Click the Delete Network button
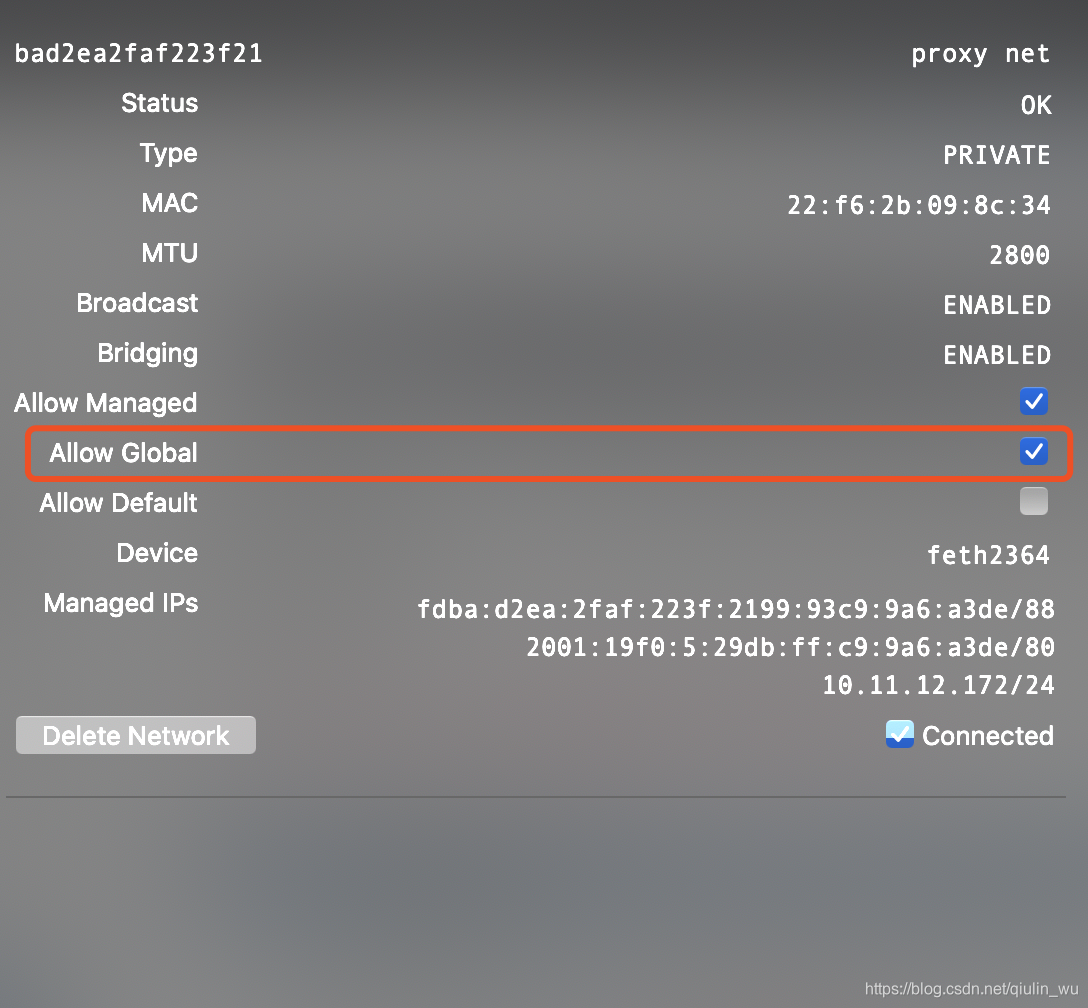Viewport: 1088px width, 1008px height. coord(136,735)
